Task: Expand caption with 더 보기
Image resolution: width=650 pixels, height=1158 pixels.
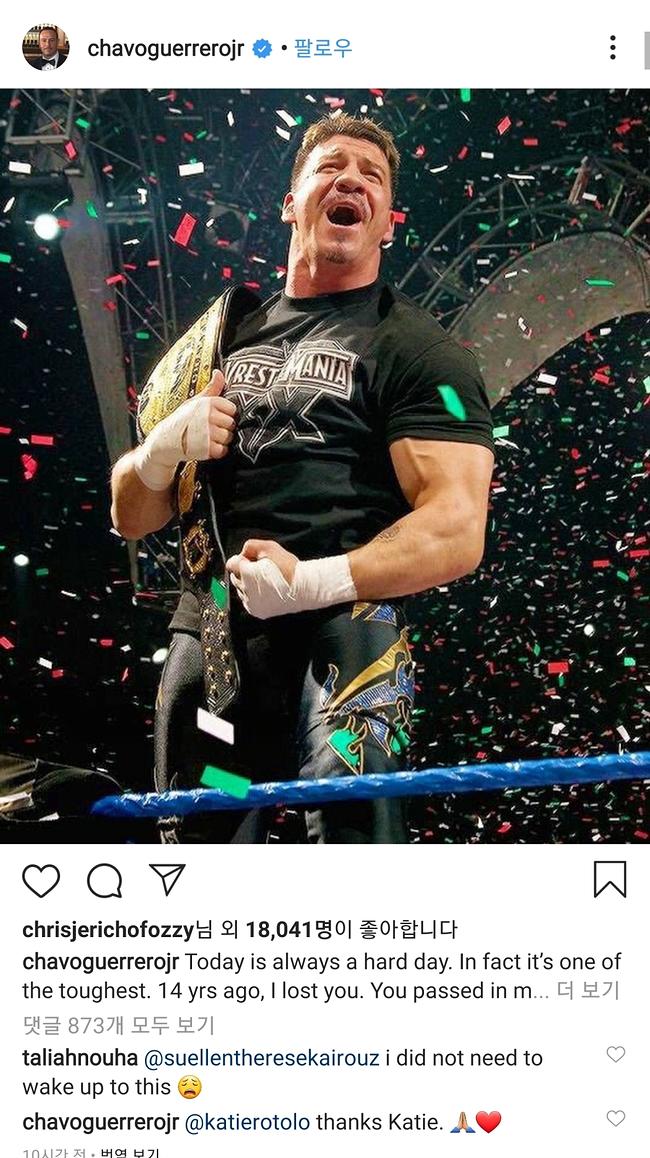Action: 587,990
